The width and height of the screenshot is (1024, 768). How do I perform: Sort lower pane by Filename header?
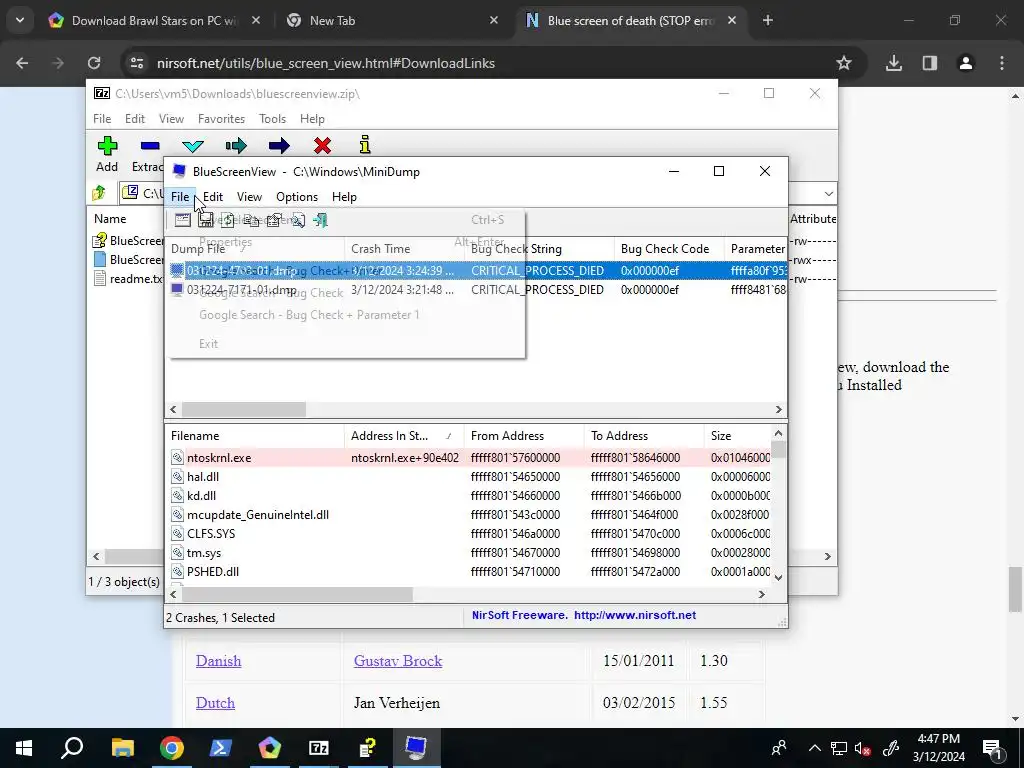(x=255, y=436)
